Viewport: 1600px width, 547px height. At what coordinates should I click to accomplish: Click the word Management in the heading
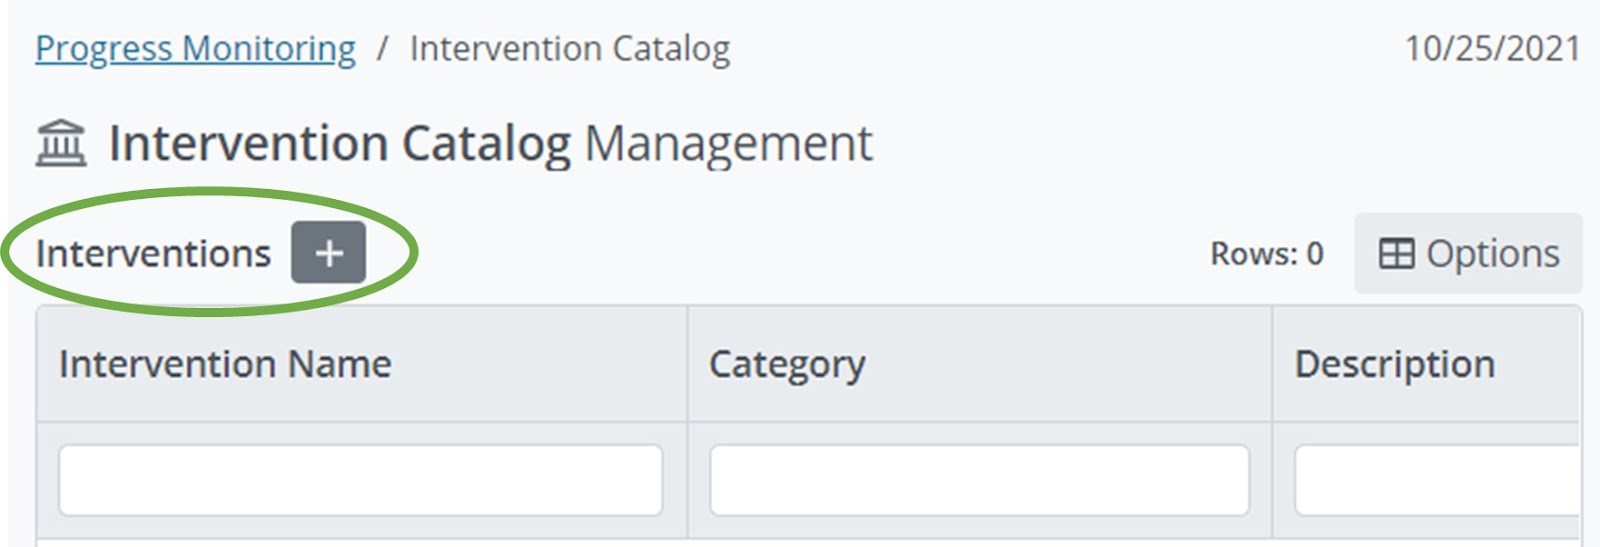click(728, 143)
